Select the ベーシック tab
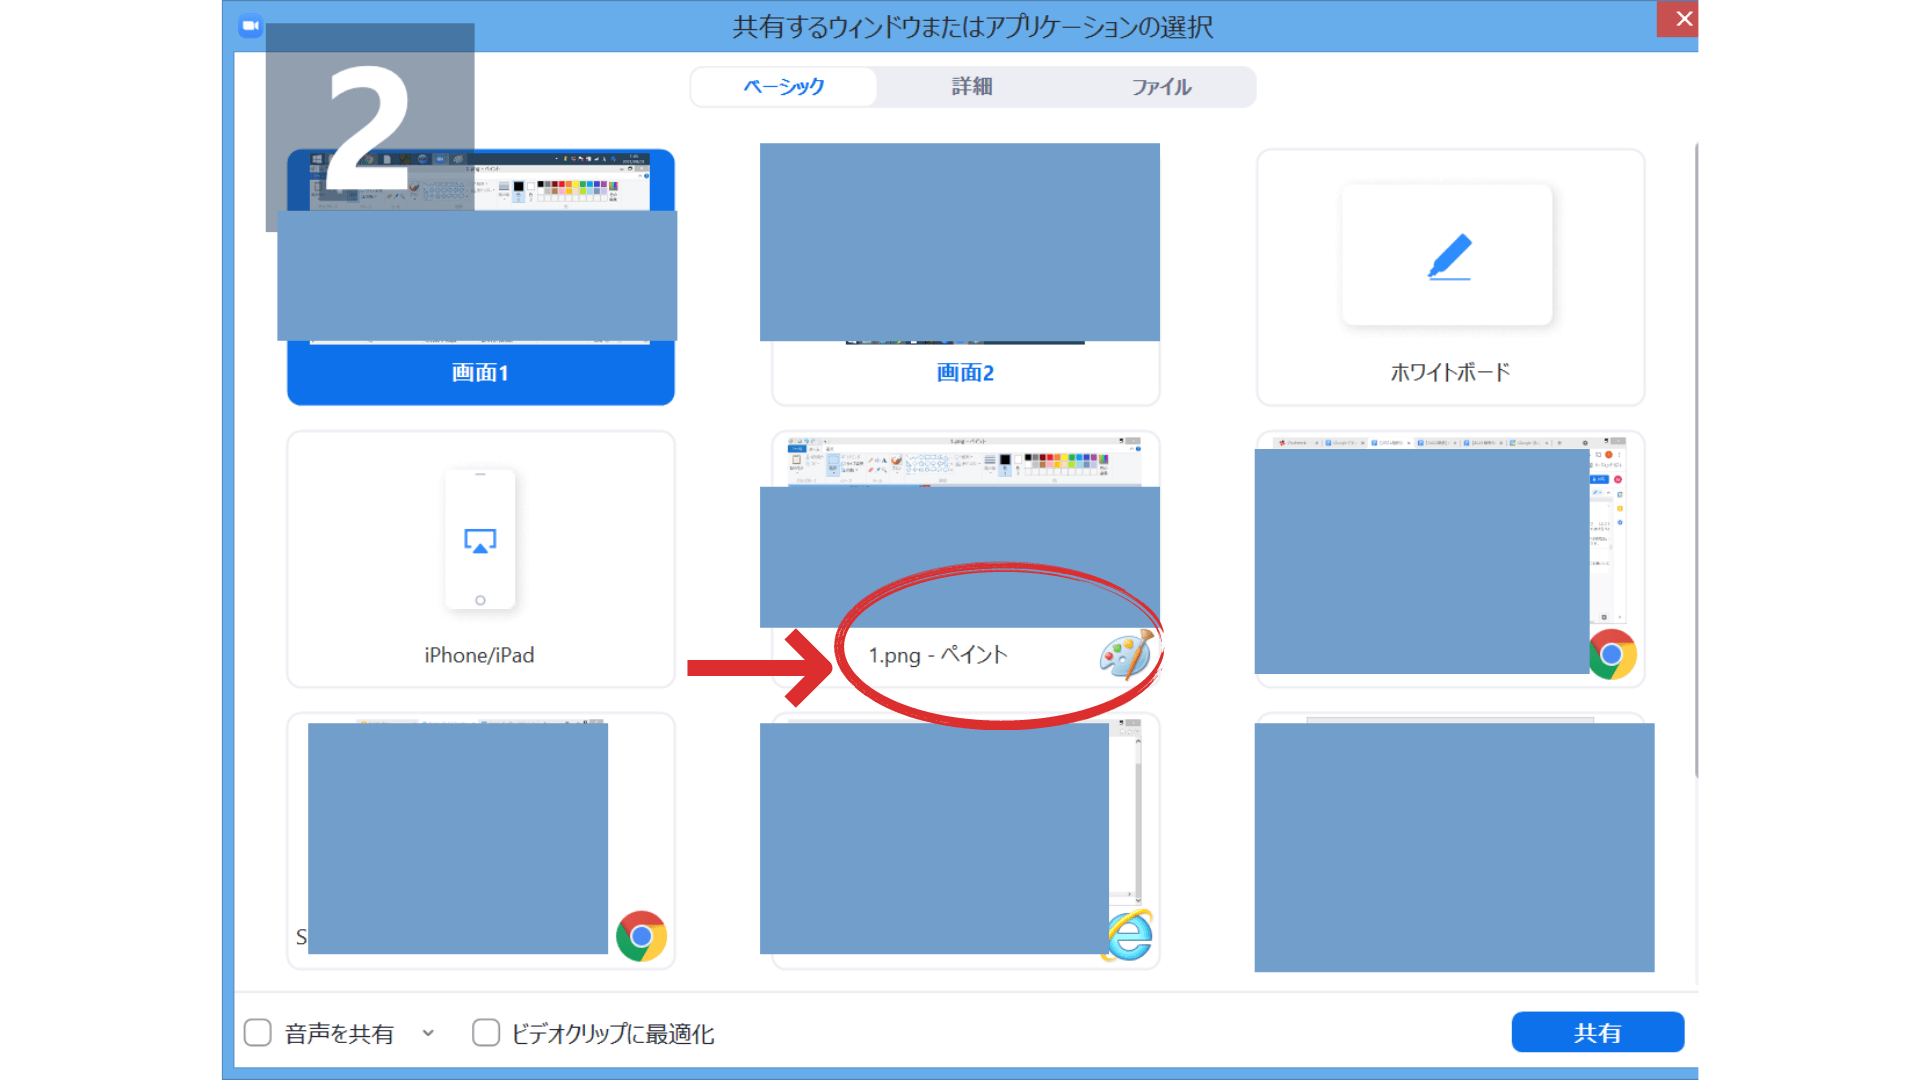This screenshot has height=1080, width=1920. tap(783, 87)
